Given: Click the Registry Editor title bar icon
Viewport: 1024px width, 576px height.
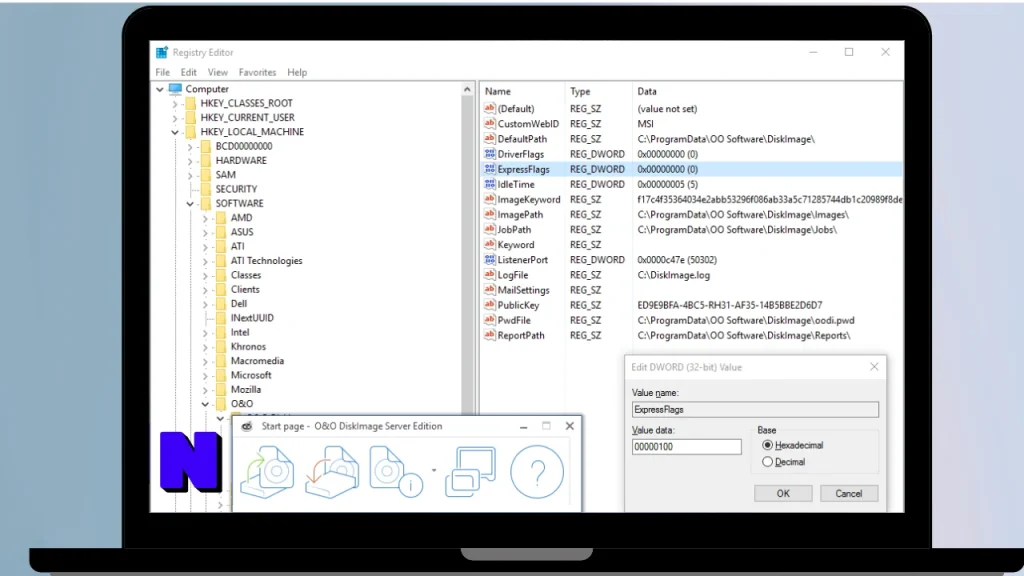Looking at the screenshot, I should point(161,52).
